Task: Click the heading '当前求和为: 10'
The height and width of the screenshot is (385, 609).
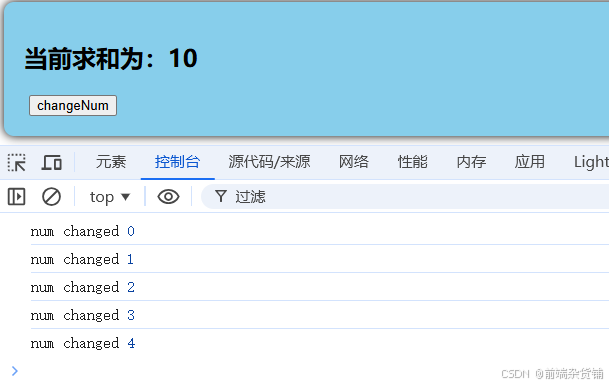Action: 111,59
